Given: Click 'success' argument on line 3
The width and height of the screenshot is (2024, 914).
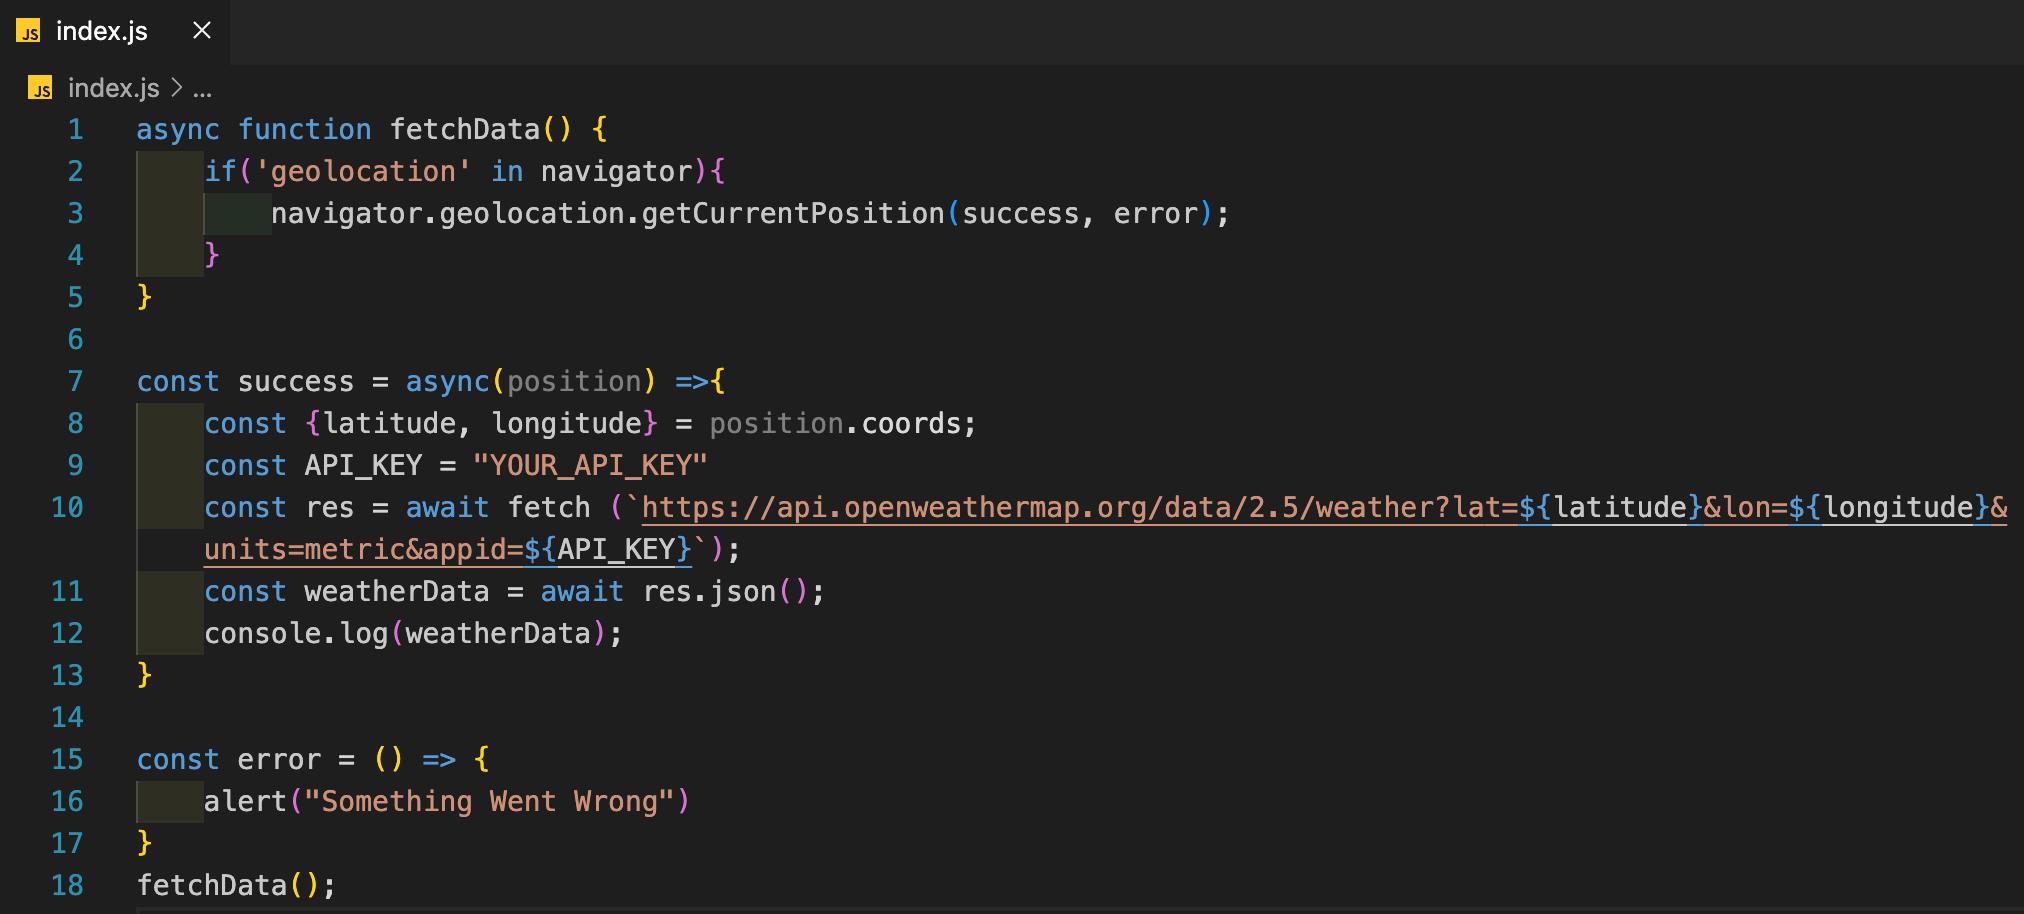Looking at the screenshot, I should (x=1020, y=214).
